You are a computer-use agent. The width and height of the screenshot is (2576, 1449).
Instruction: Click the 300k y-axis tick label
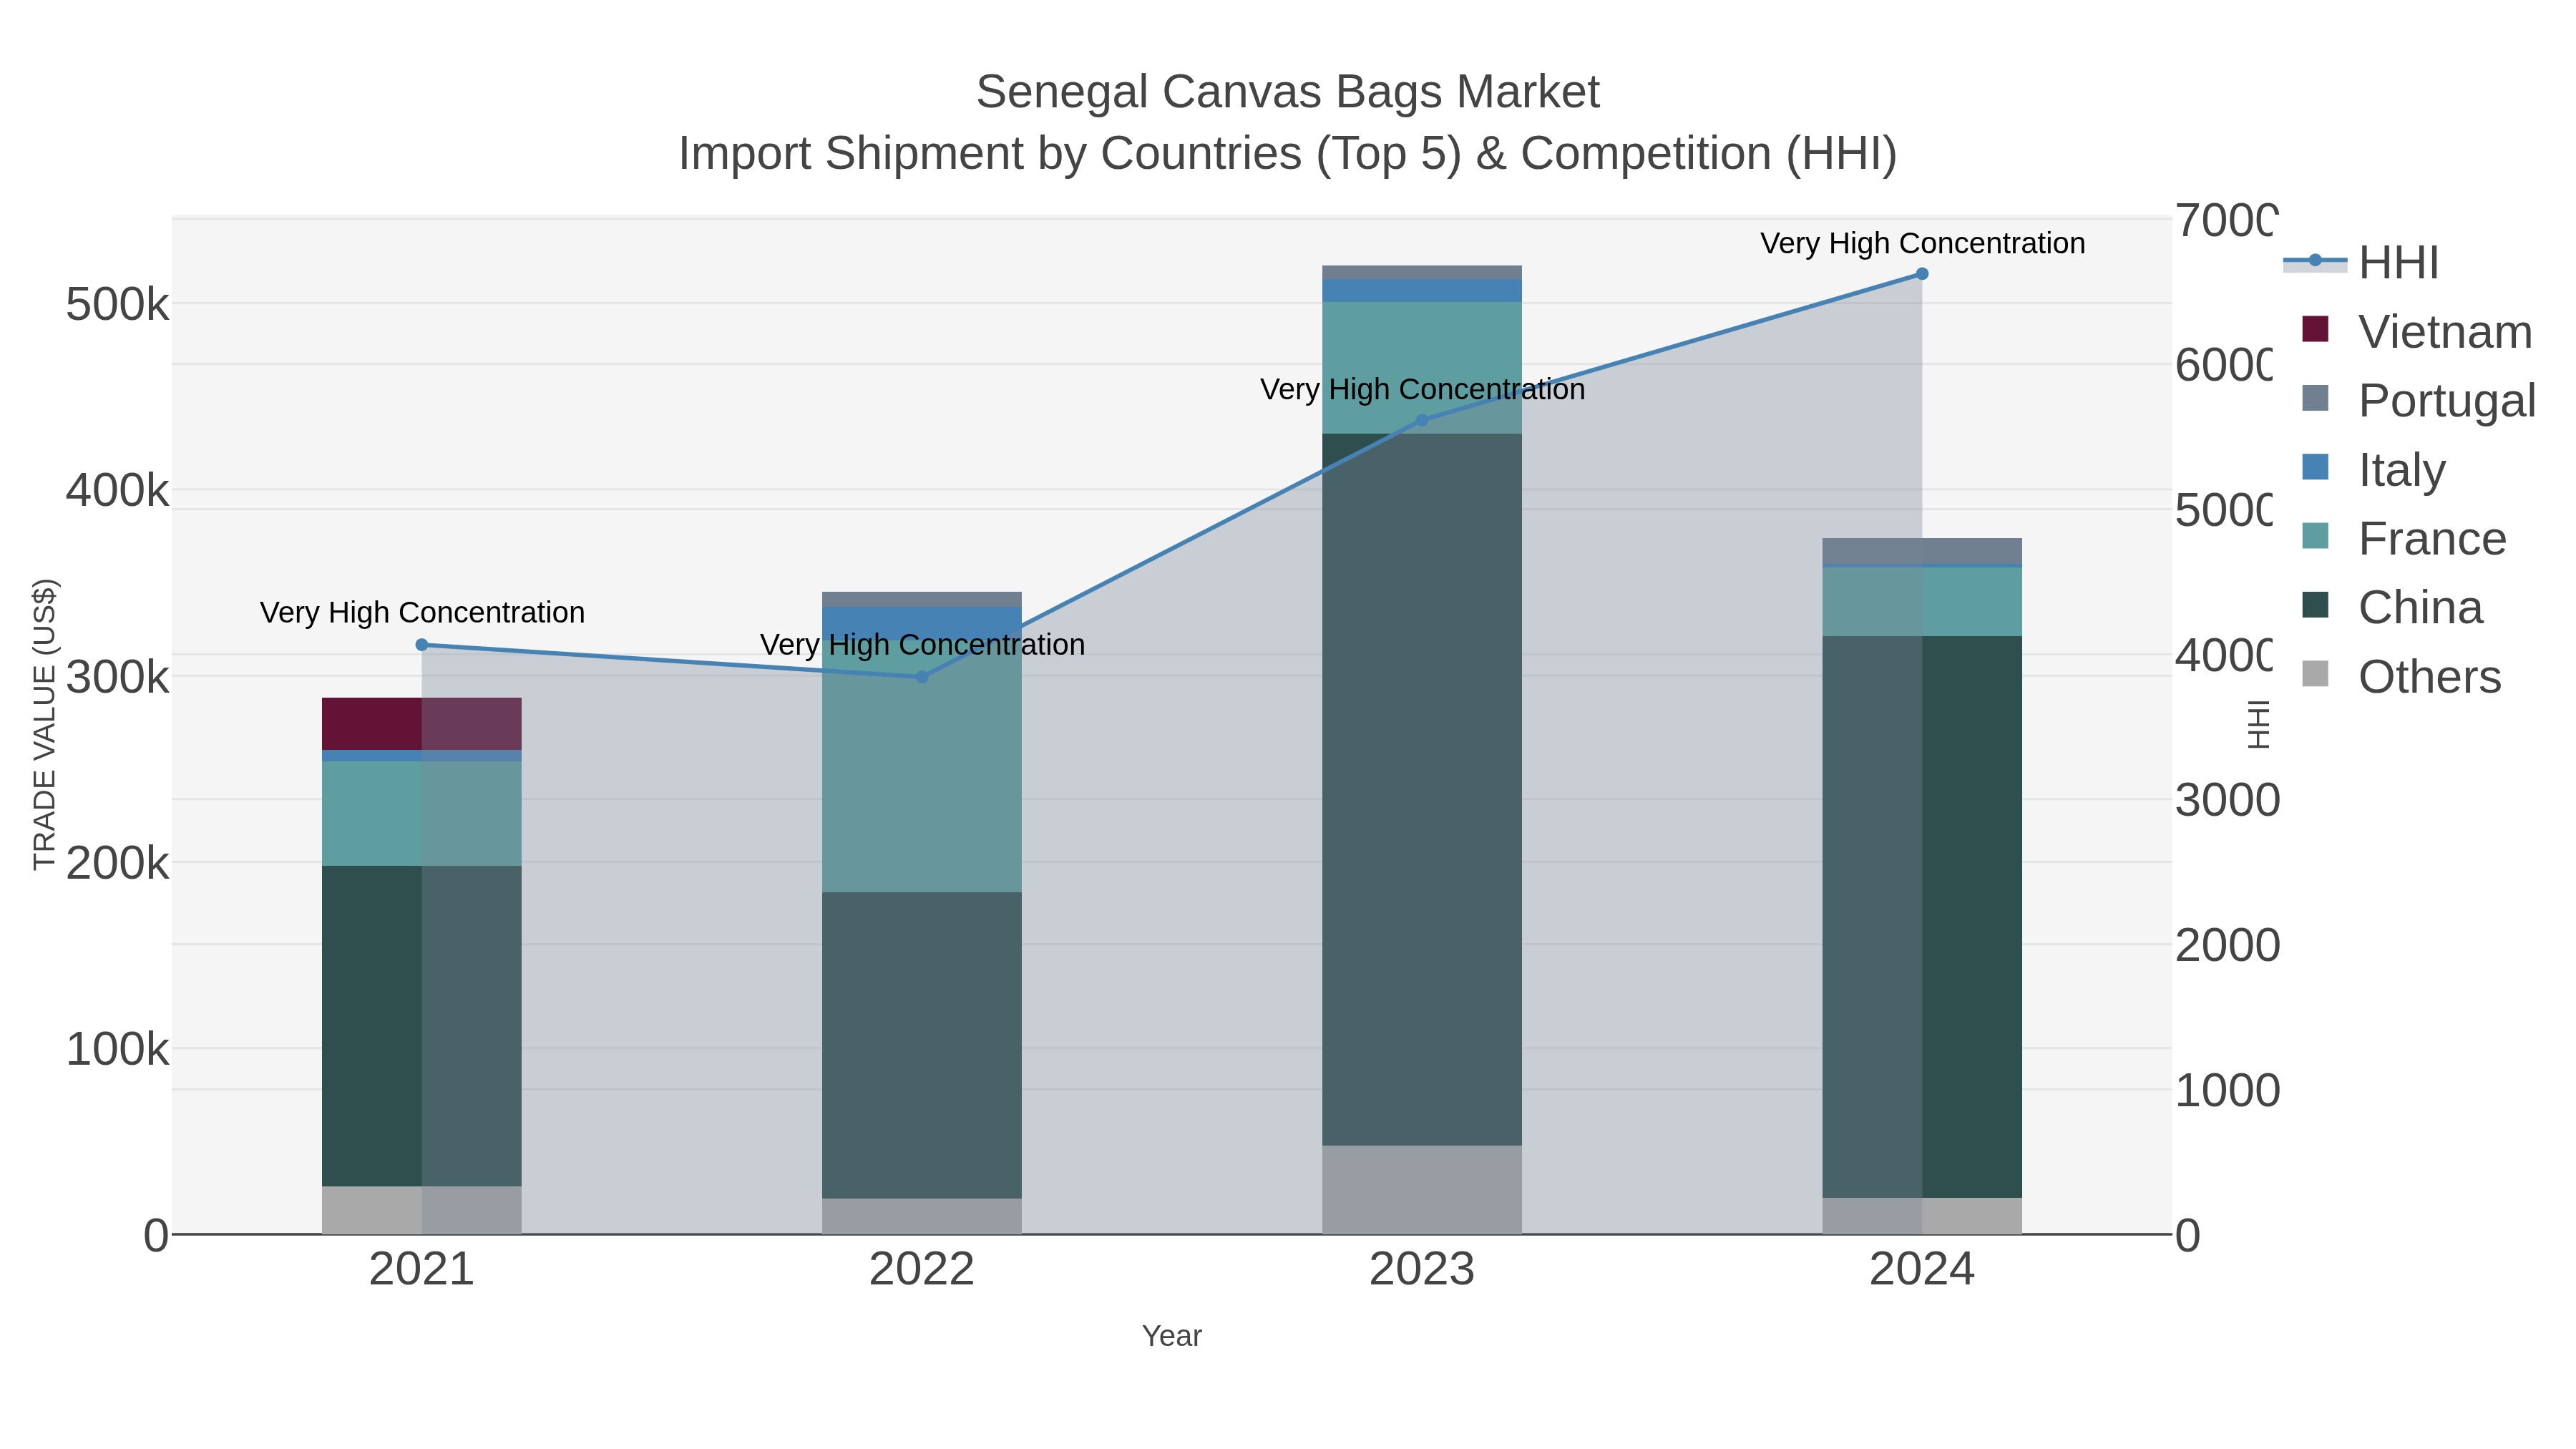(x=117, y=677)
